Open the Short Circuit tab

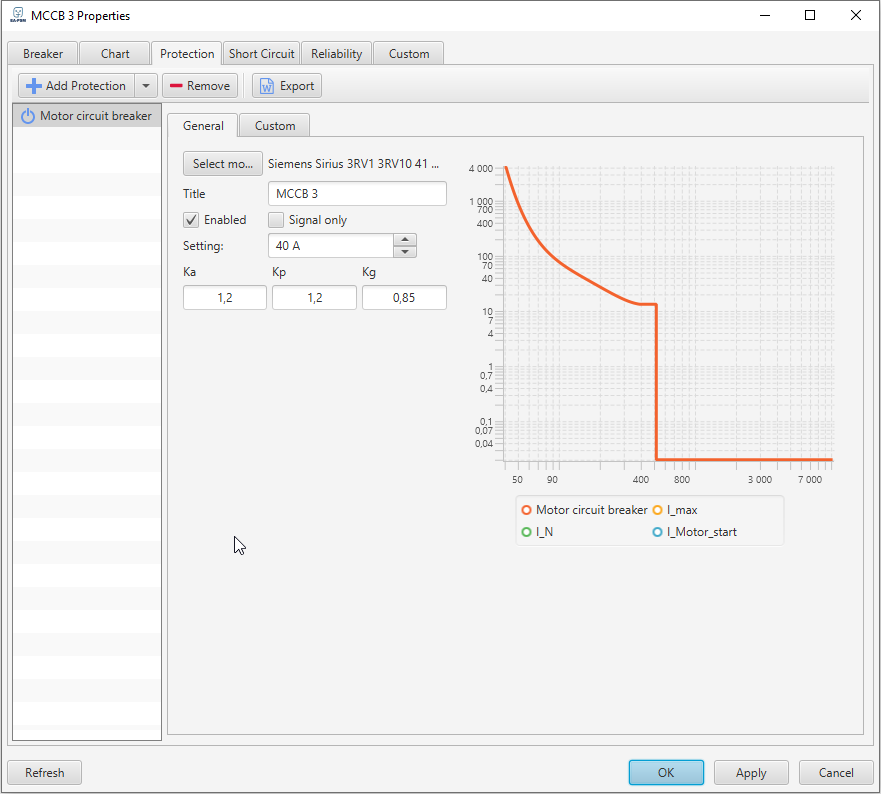tap(262, 54)
